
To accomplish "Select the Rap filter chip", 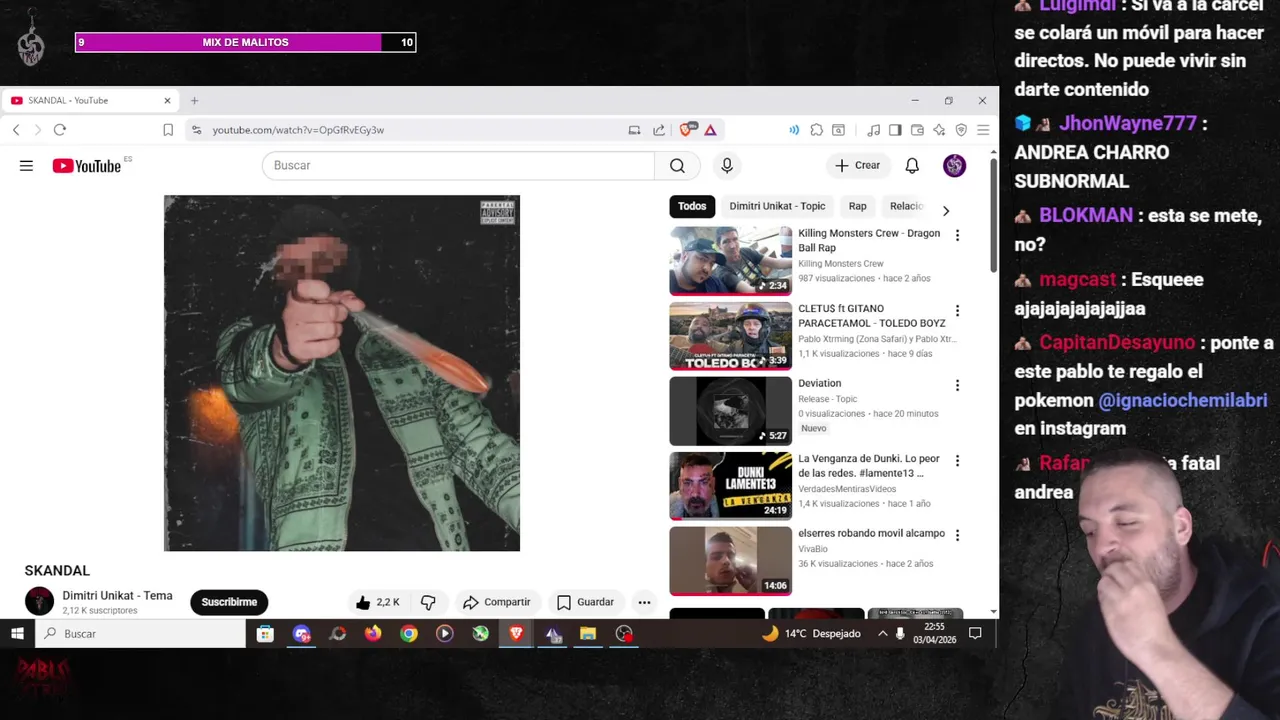I will coord(857,206).
